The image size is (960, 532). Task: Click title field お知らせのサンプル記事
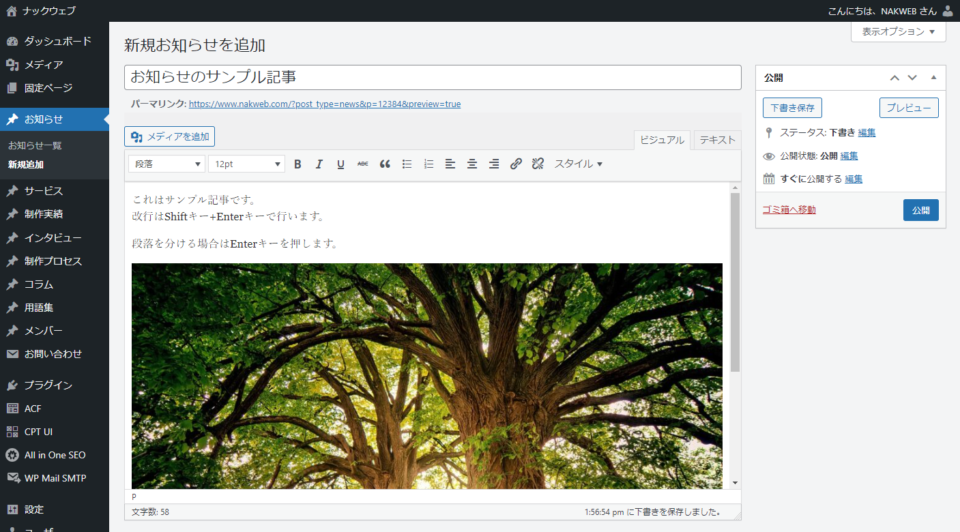(x=433, y=78)
